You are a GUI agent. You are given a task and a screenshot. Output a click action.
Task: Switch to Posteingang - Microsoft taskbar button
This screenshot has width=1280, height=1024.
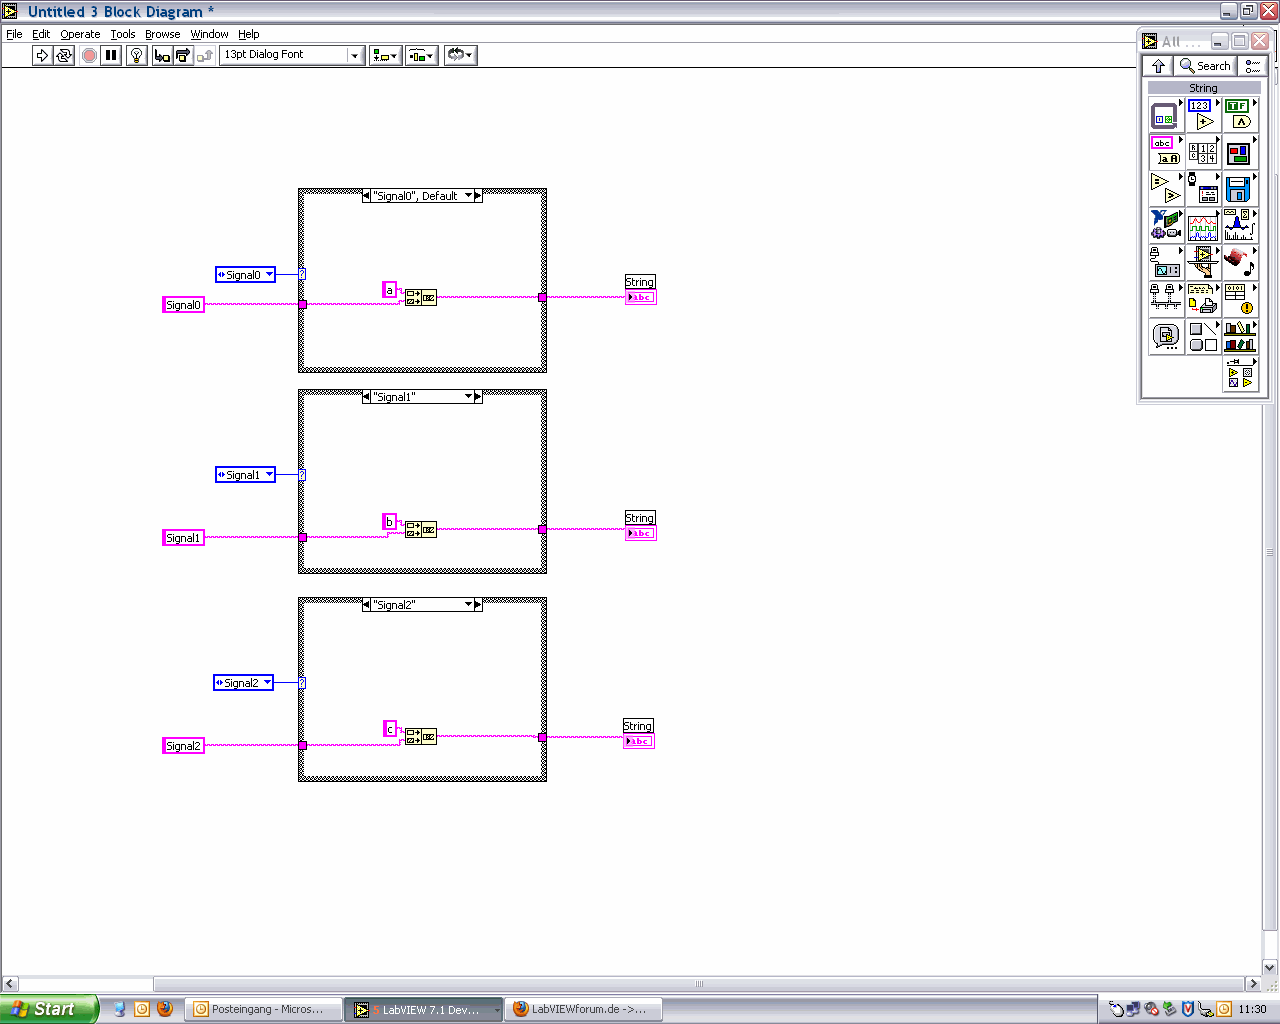coord(265,1009)
